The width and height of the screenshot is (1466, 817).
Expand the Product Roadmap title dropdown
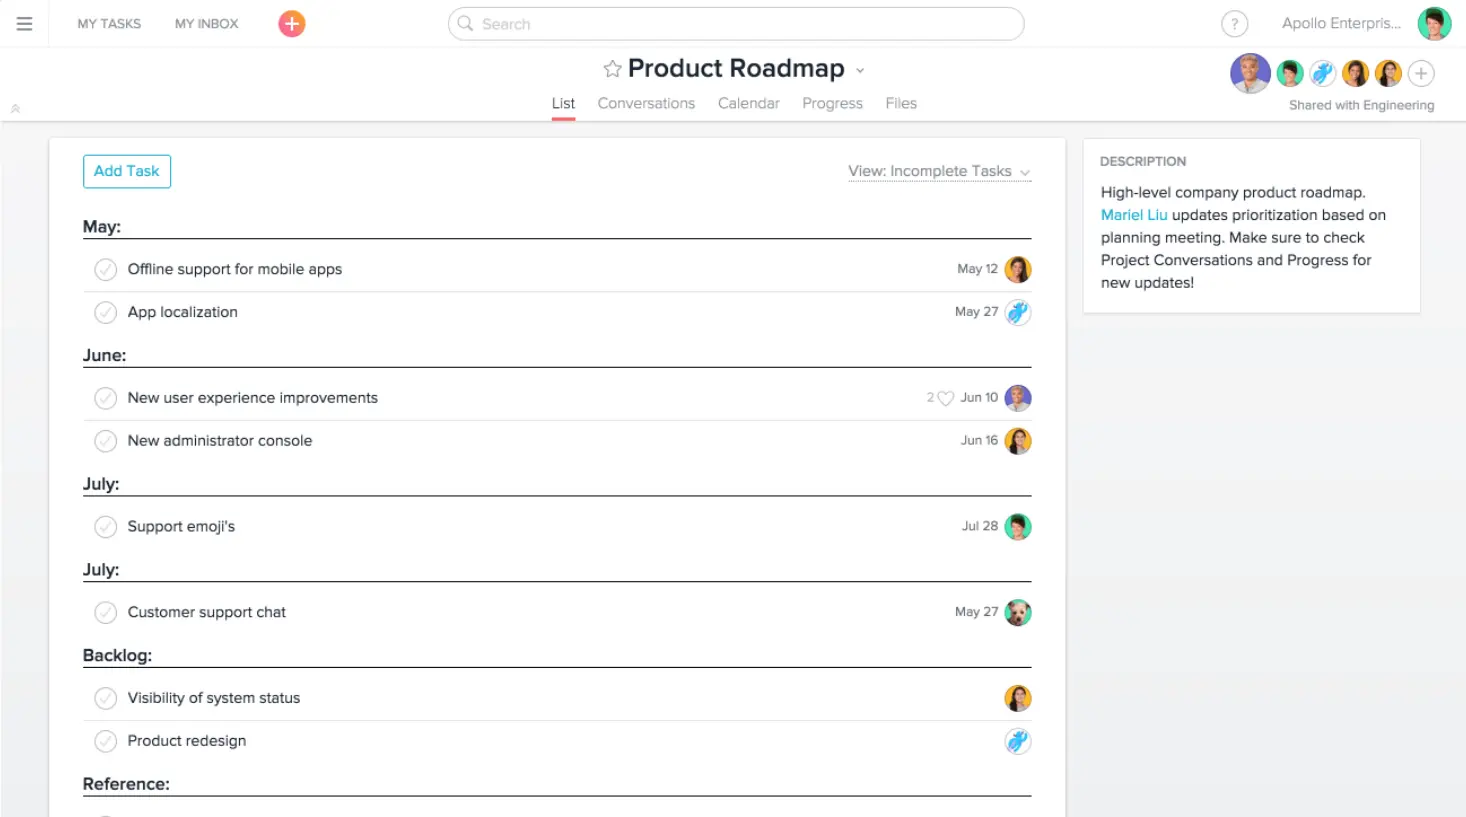click(860, 69)
